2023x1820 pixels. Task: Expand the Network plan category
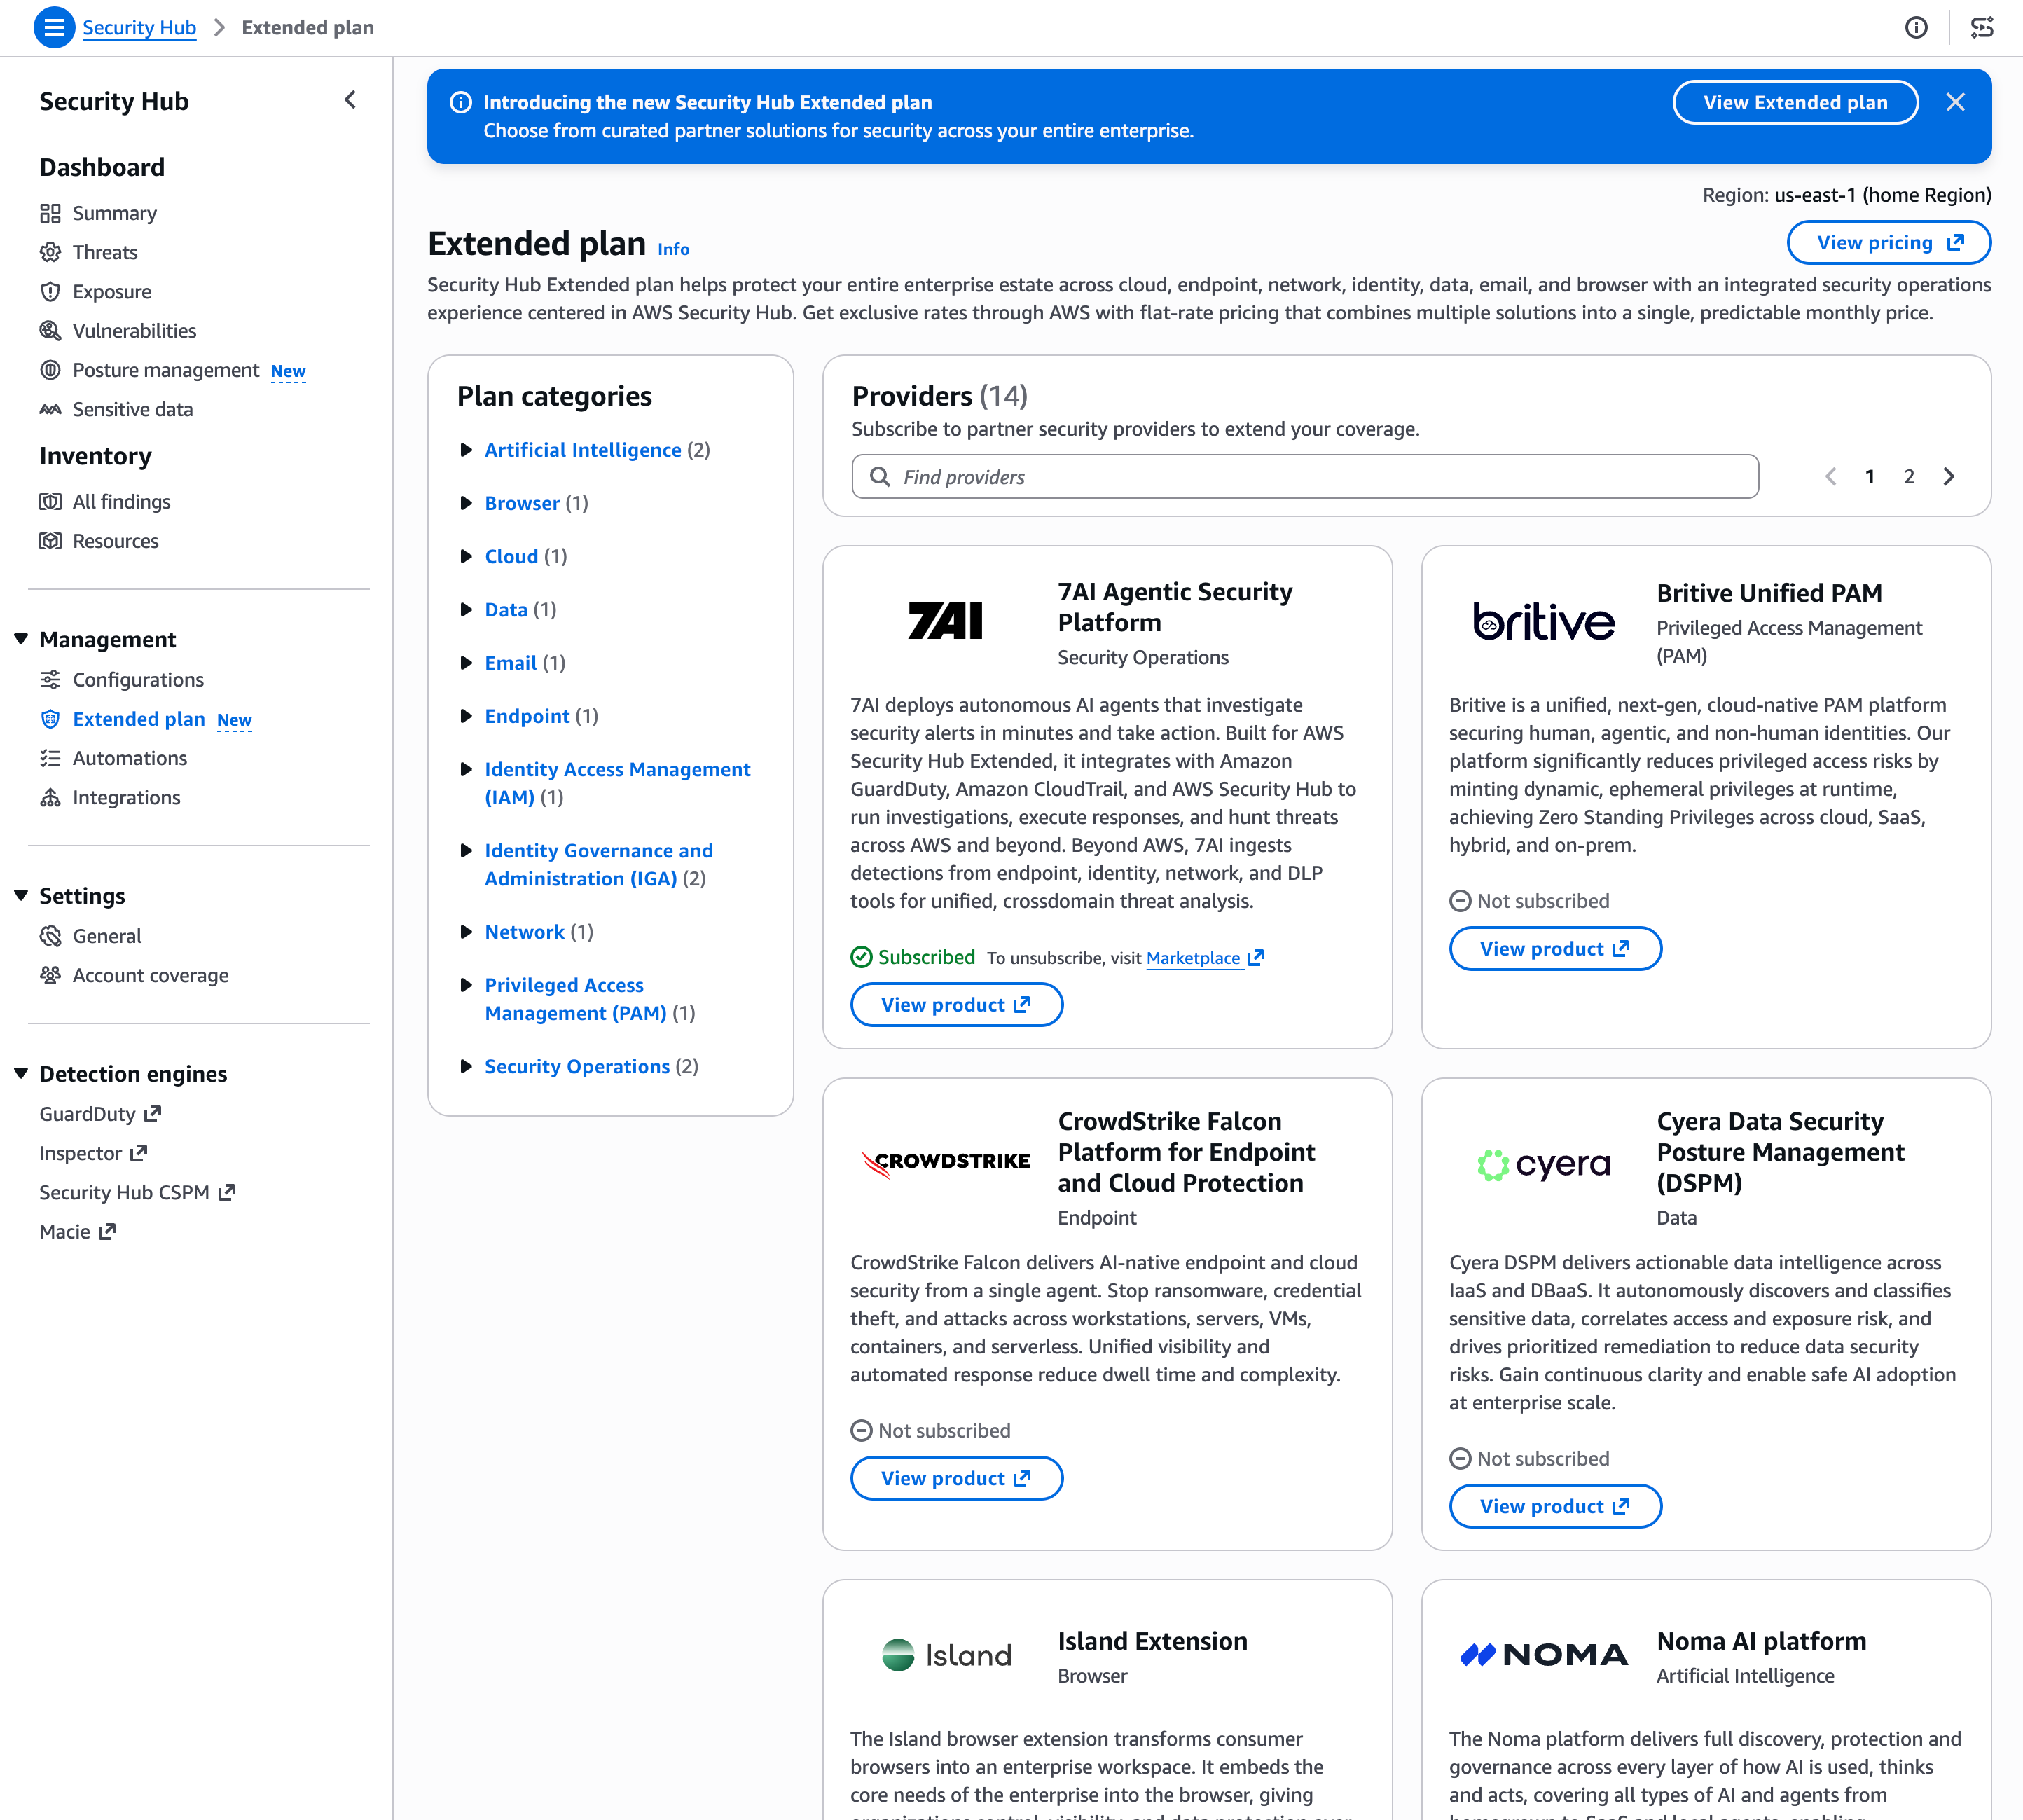466,932
